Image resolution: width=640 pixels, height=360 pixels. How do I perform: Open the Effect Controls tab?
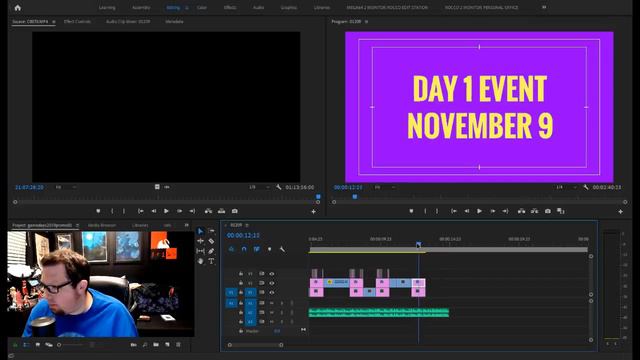pos(77,21)
